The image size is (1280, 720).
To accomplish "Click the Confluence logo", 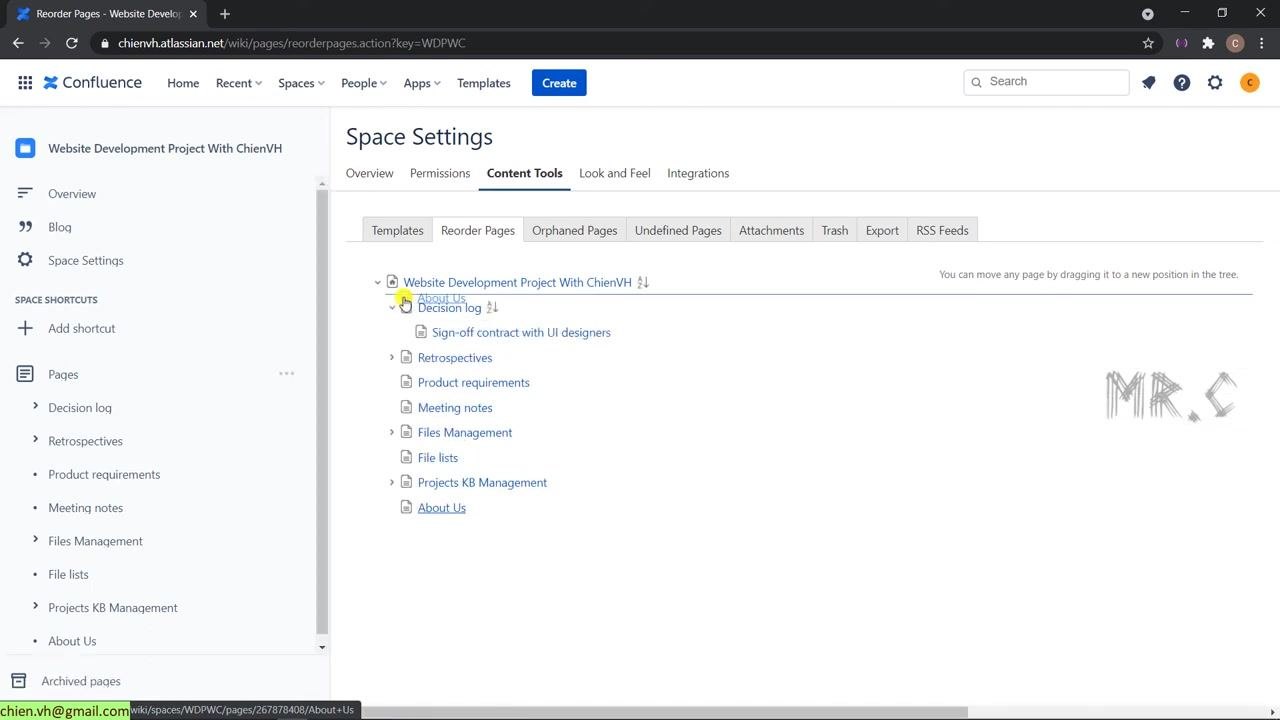I will [x=93, y=83].
